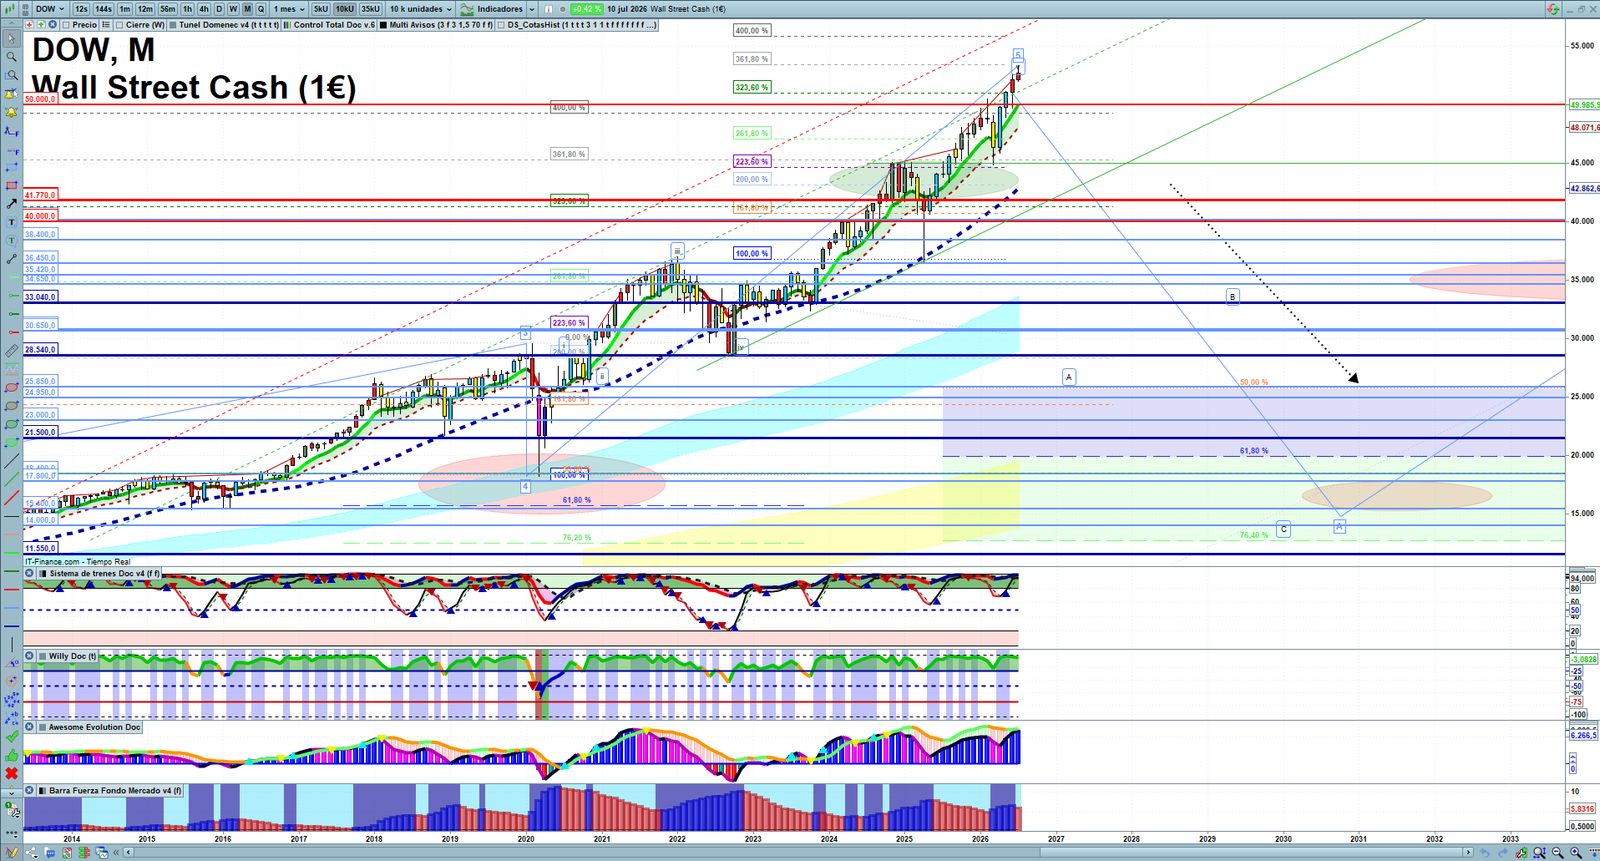This screenshot has width=1600, height=861.
Task: Close the Awesome Evolution Doc panel
Action: tap(30, 727)
